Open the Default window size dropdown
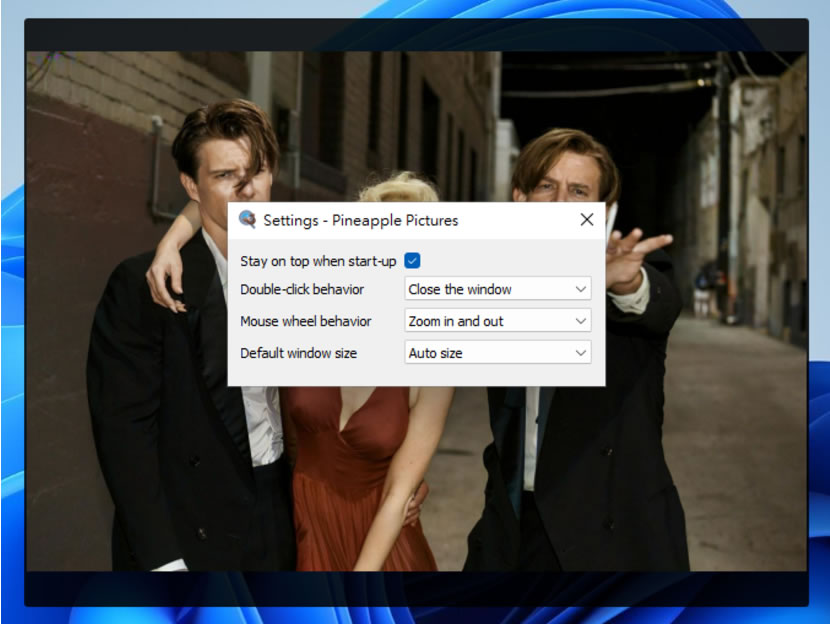 [x=498, y=352]
